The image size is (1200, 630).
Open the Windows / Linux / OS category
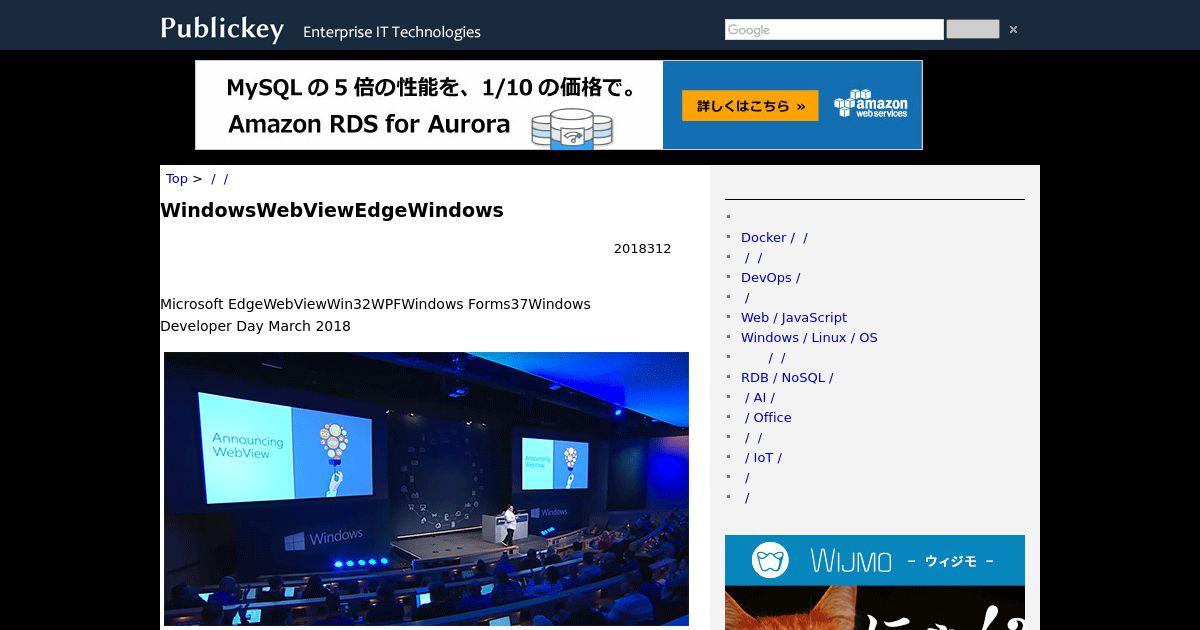(x=809, y=338)
